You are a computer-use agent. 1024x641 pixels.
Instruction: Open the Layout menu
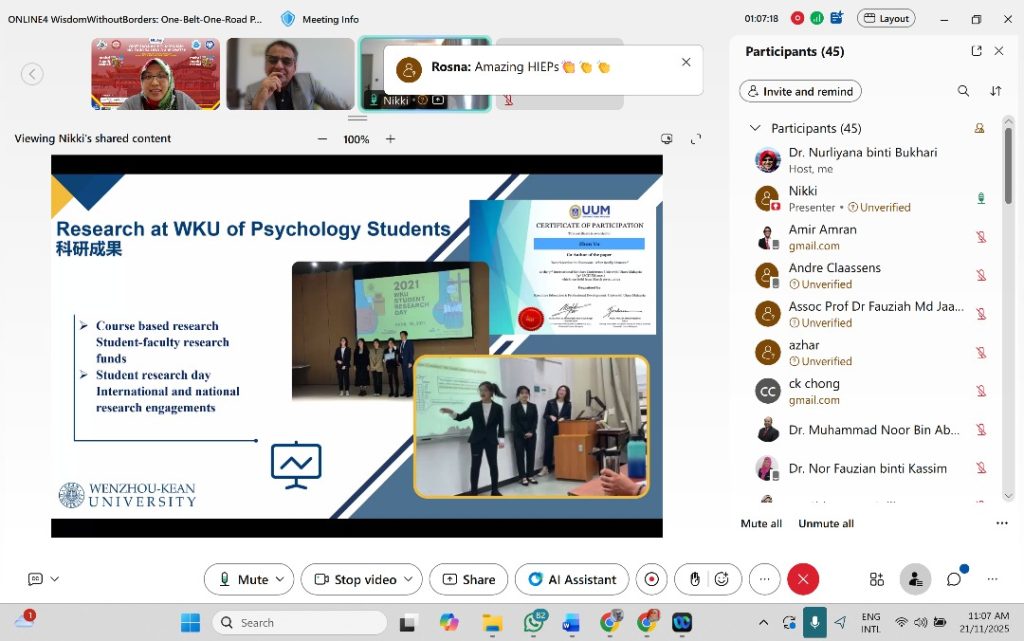point(886,19)
